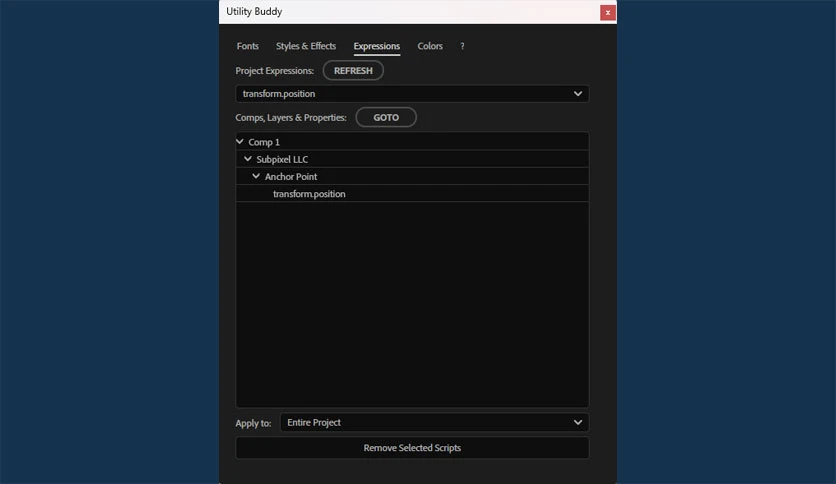Collapse the Anchor Point property node
The width and height of the screenshot is (836, 484).
pyautogui.click(x=256, y=176)
